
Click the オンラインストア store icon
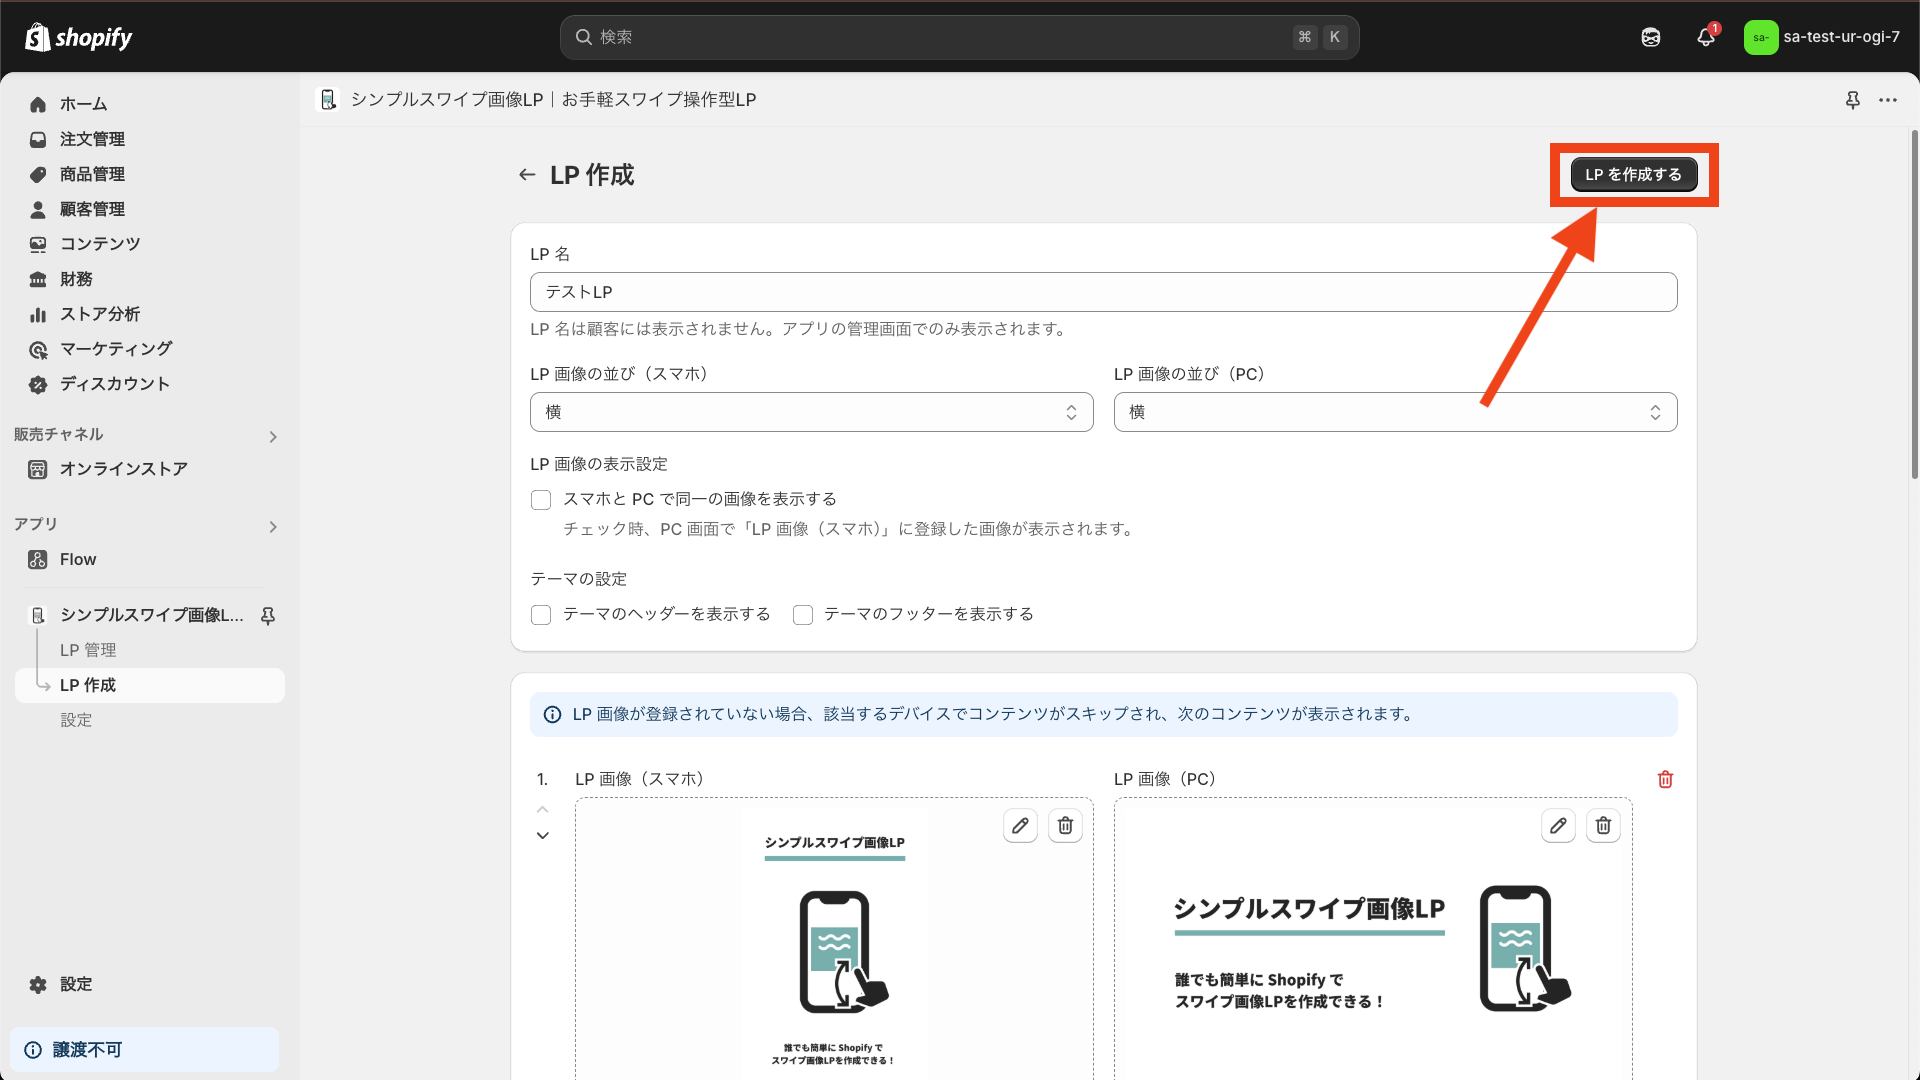tap(38, 469)
